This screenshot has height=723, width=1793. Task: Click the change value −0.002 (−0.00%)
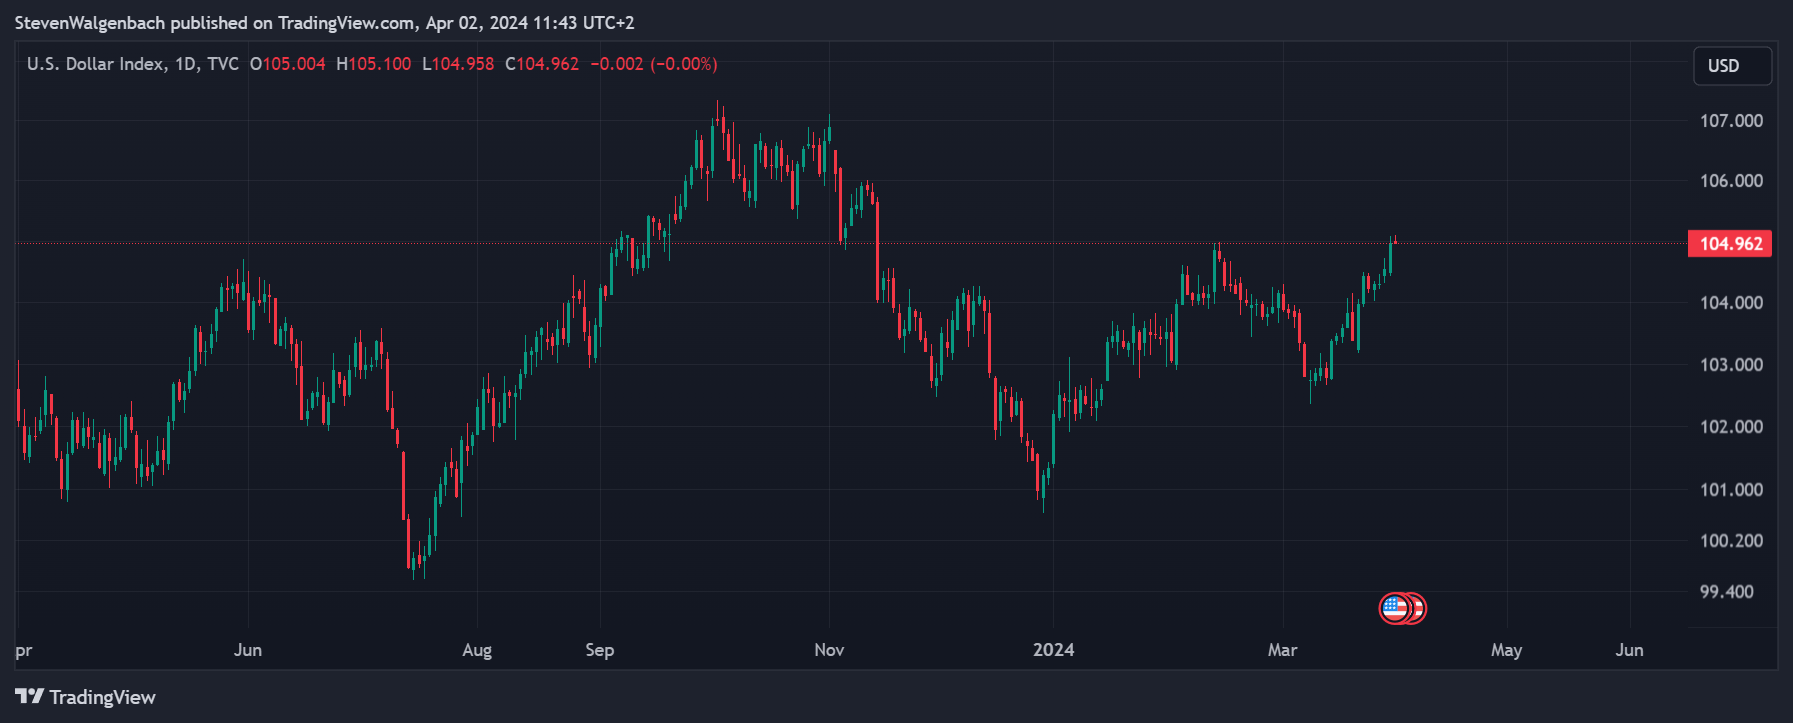pos(654,64)
